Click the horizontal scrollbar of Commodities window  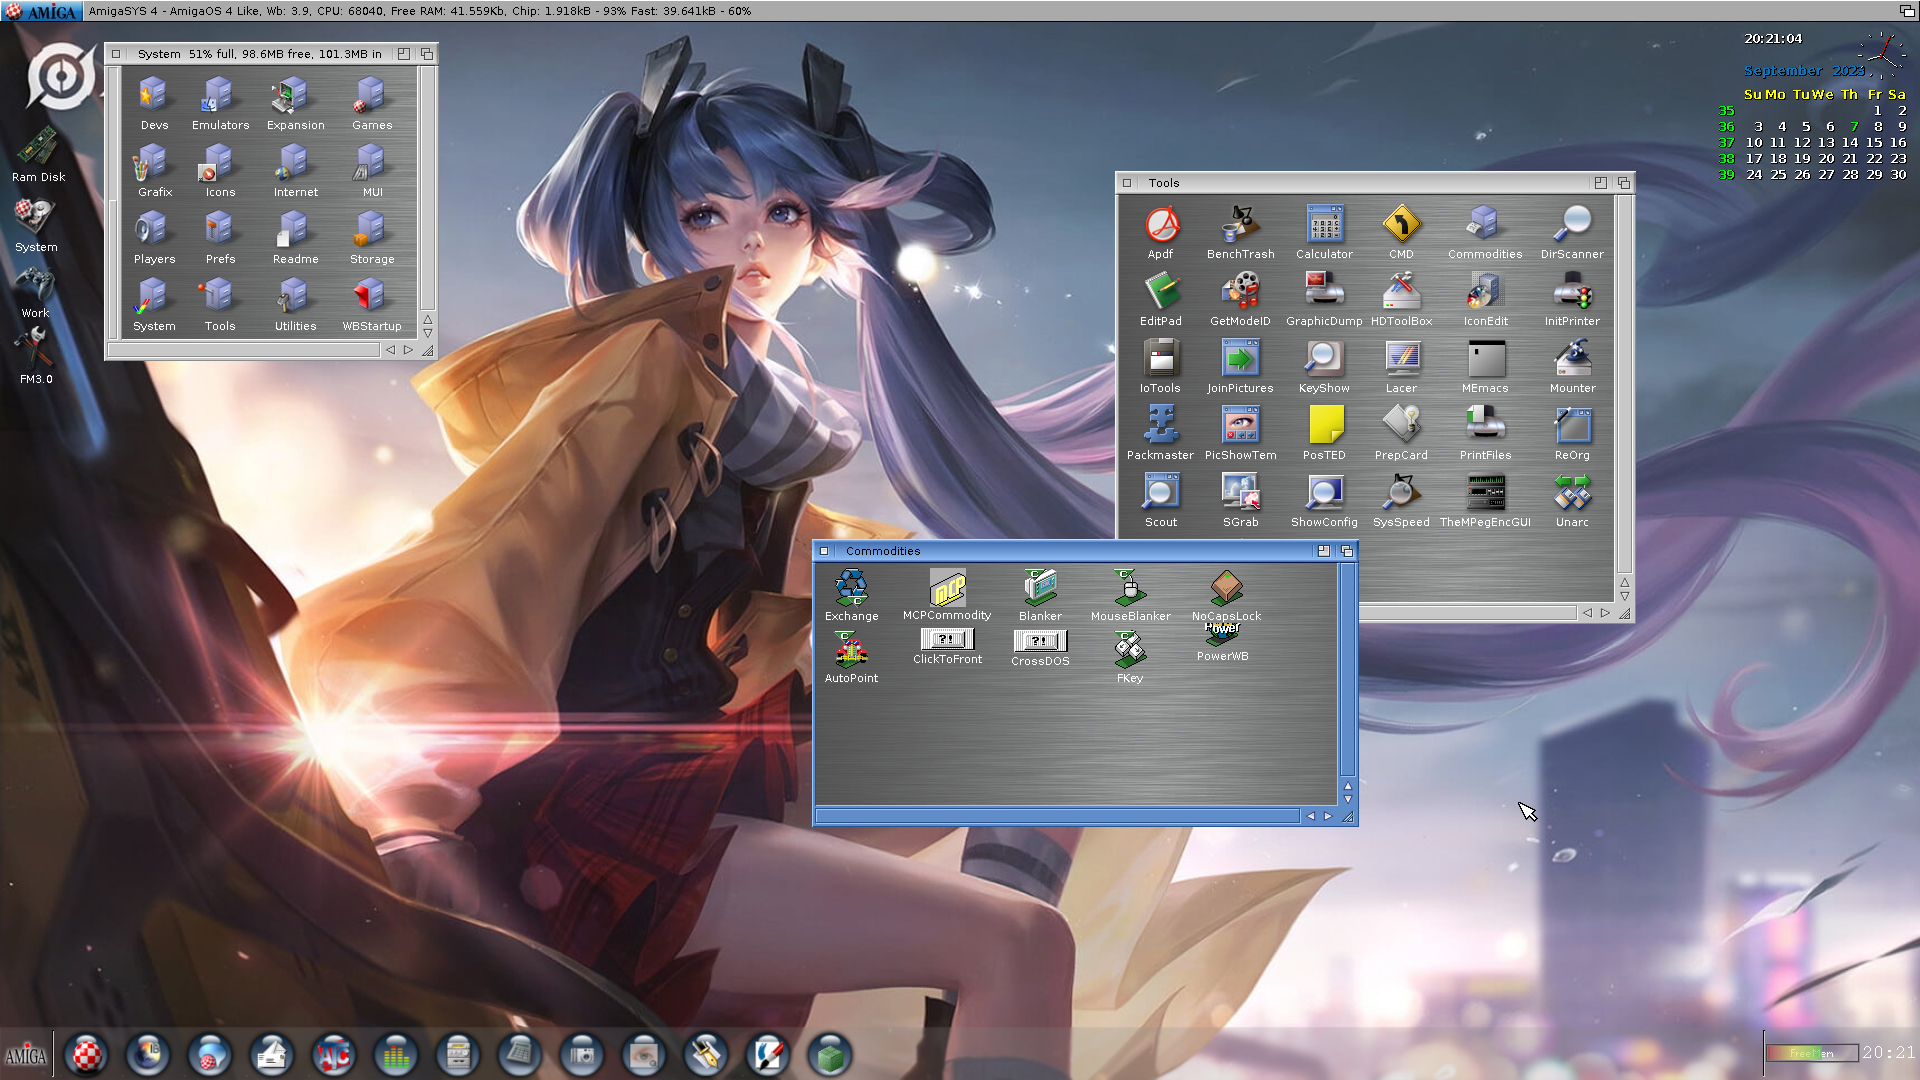(1057, 816)
